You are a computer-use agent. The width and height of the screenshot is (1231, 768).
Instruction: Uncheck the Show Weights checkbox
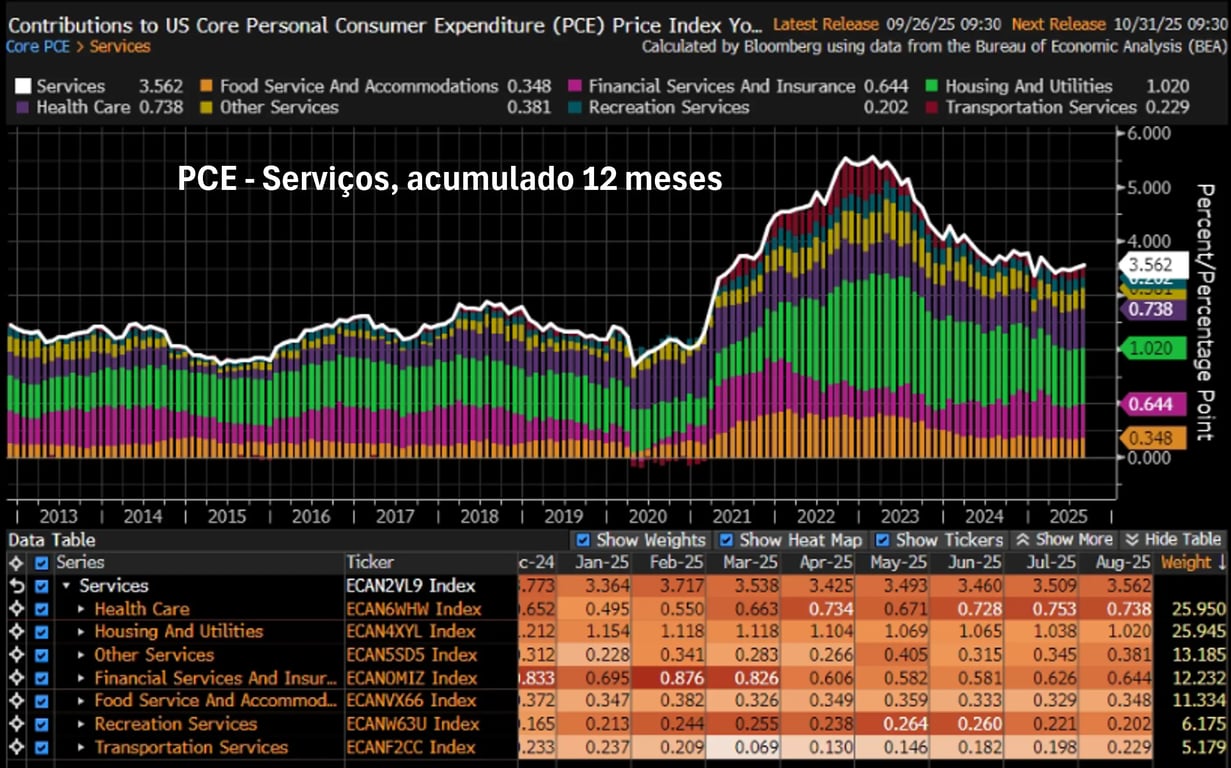(x=583, y=540)
